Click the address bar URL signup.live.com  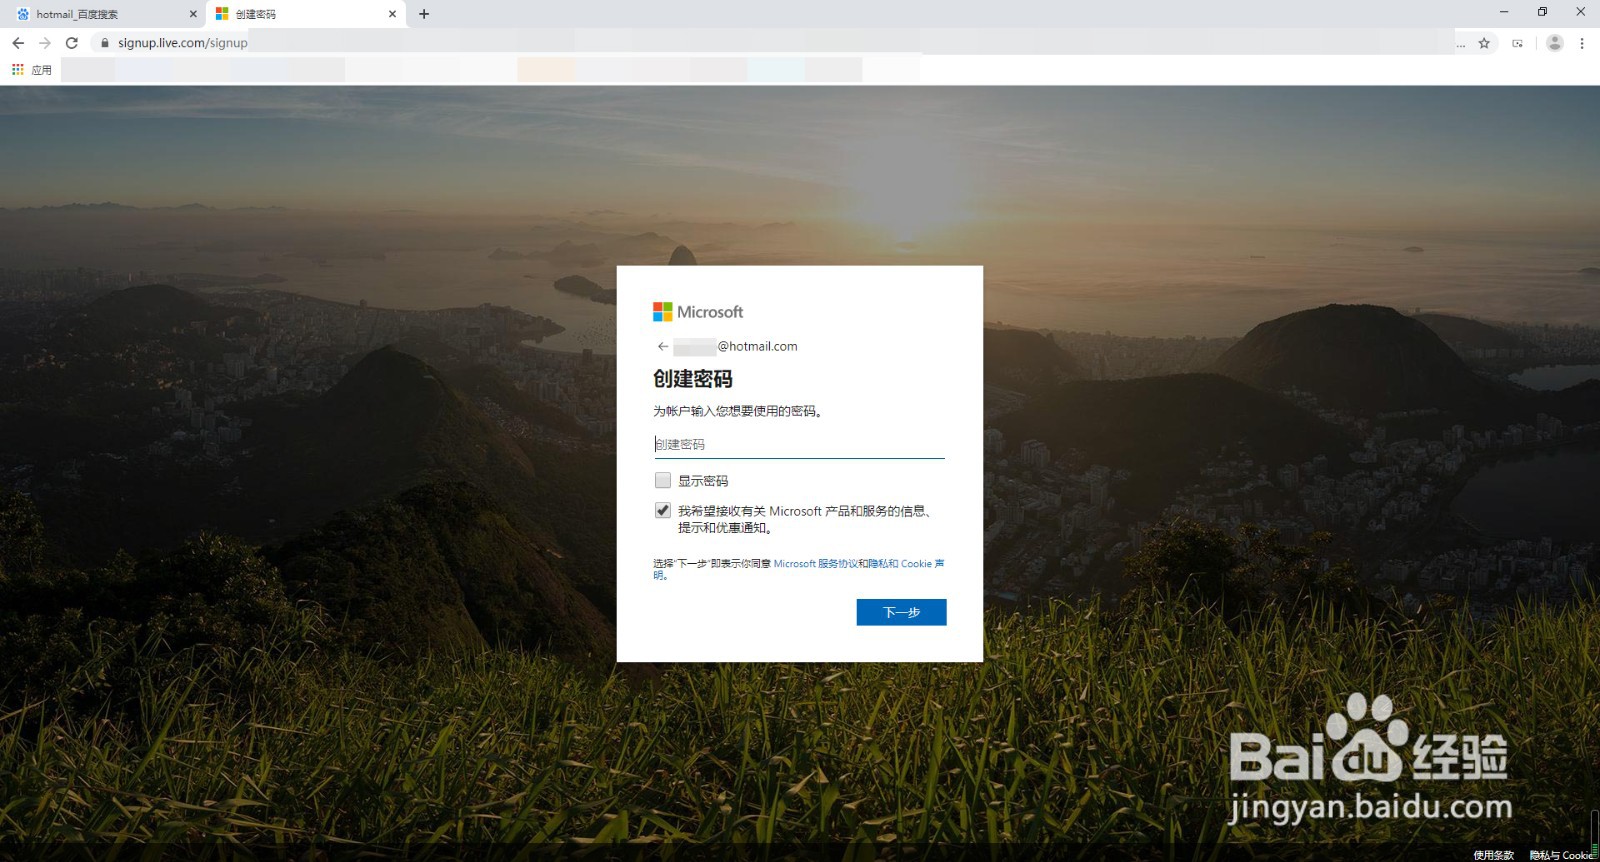click(x=183, y=43)
